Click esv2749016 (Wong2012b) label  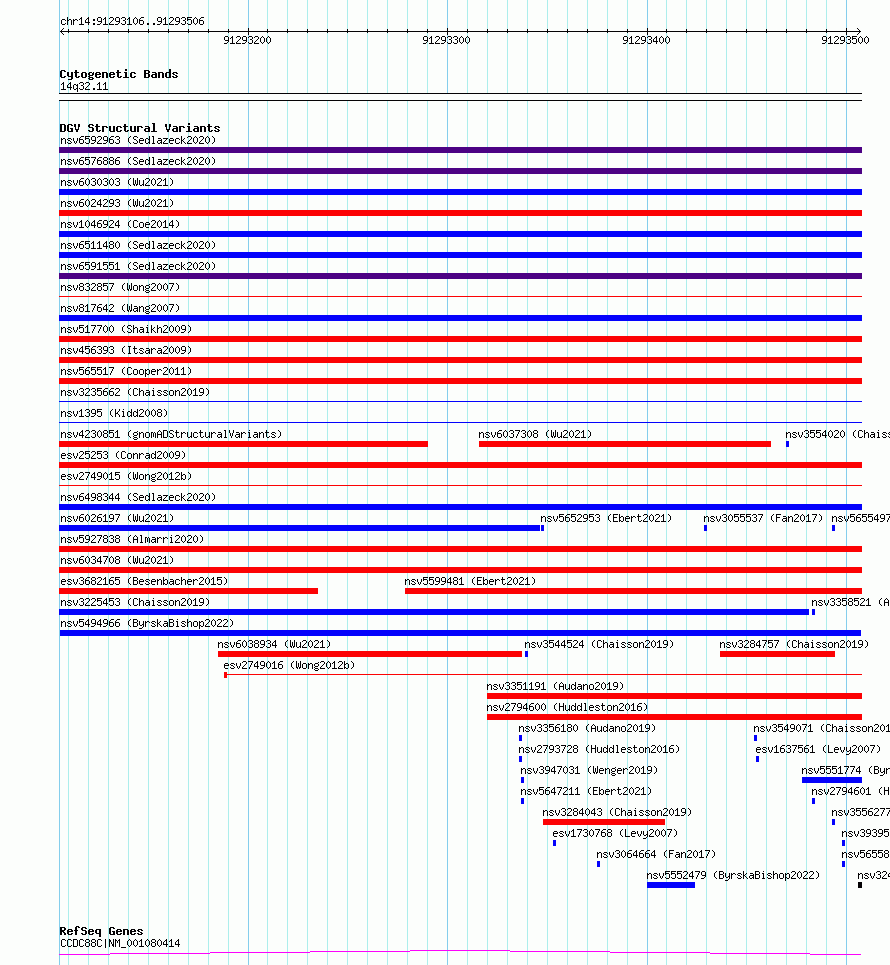pos(289,665)
